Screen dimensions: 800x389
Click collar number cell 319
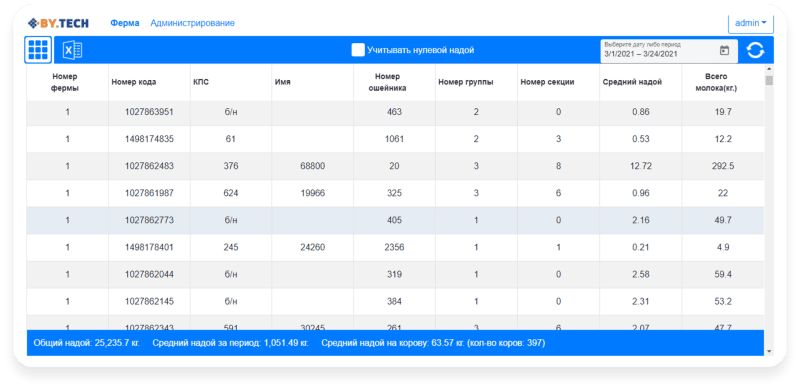tap(394, 275)
